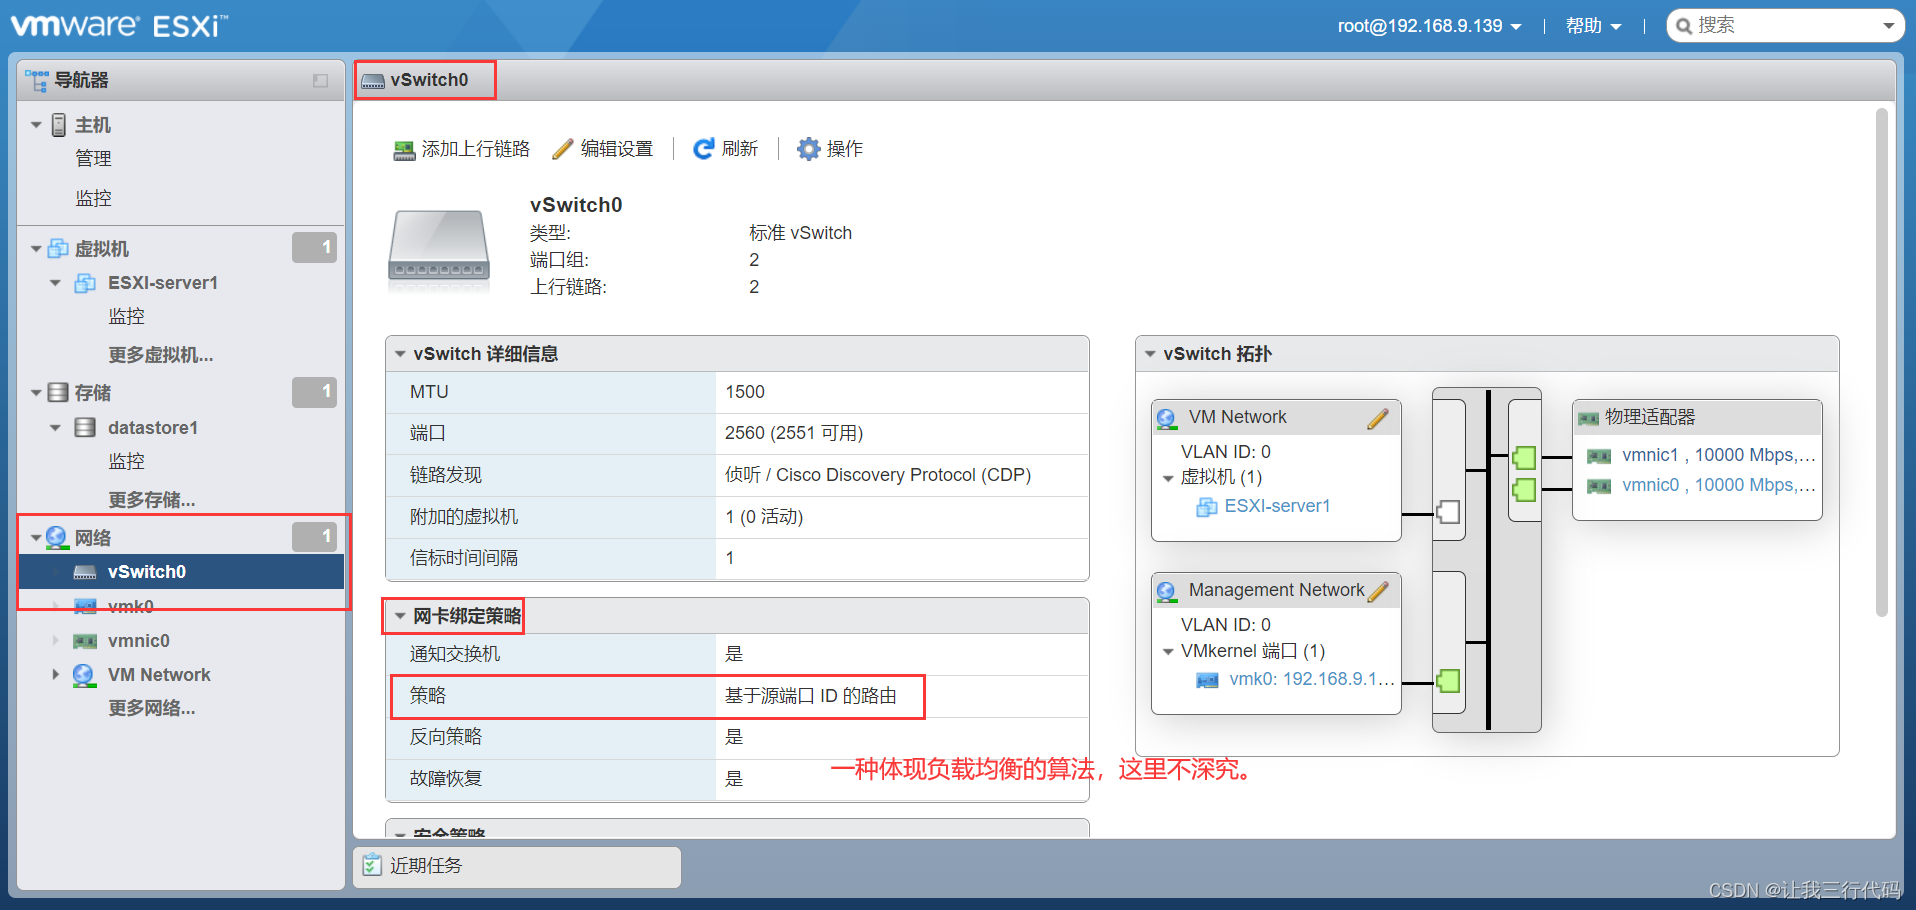The image size is (1916, 910).
Task: Edit Management Network pencil icon in topology
Action: tap(1378, 591)
